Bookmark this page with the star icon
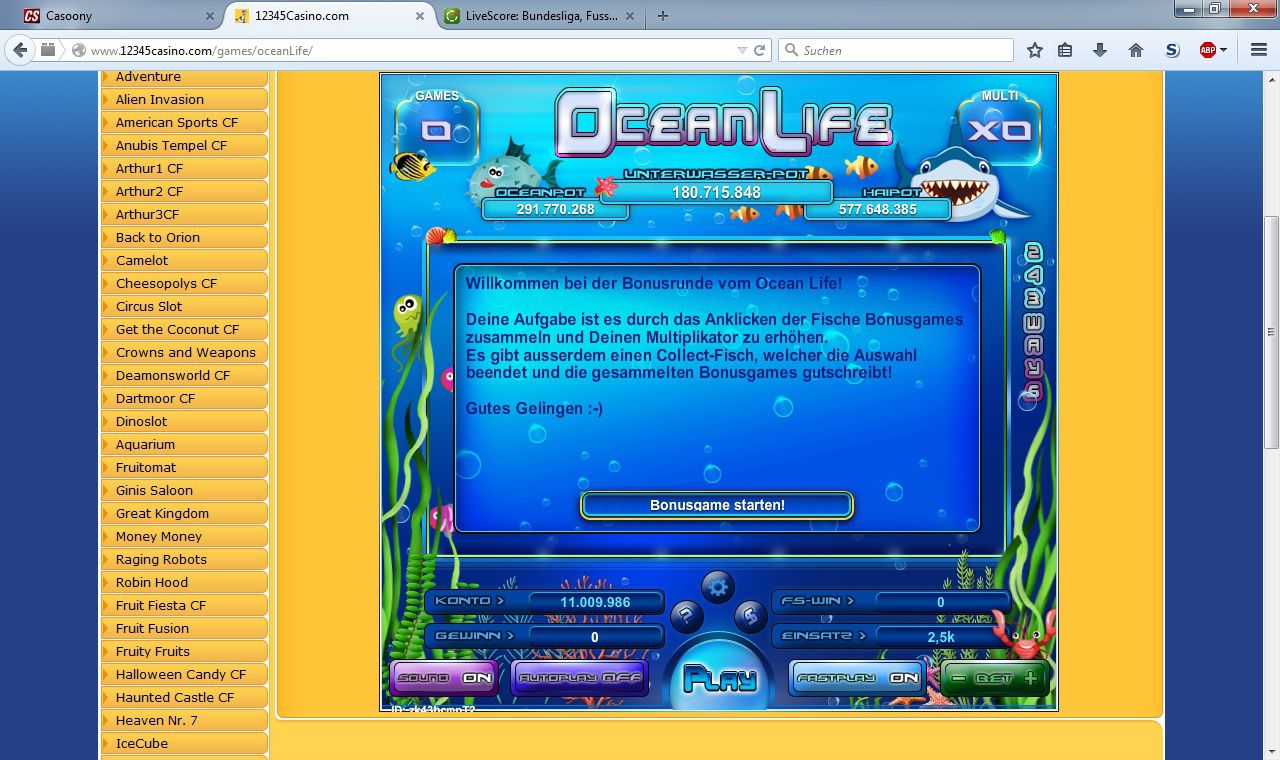 [x=1035, y=50]
